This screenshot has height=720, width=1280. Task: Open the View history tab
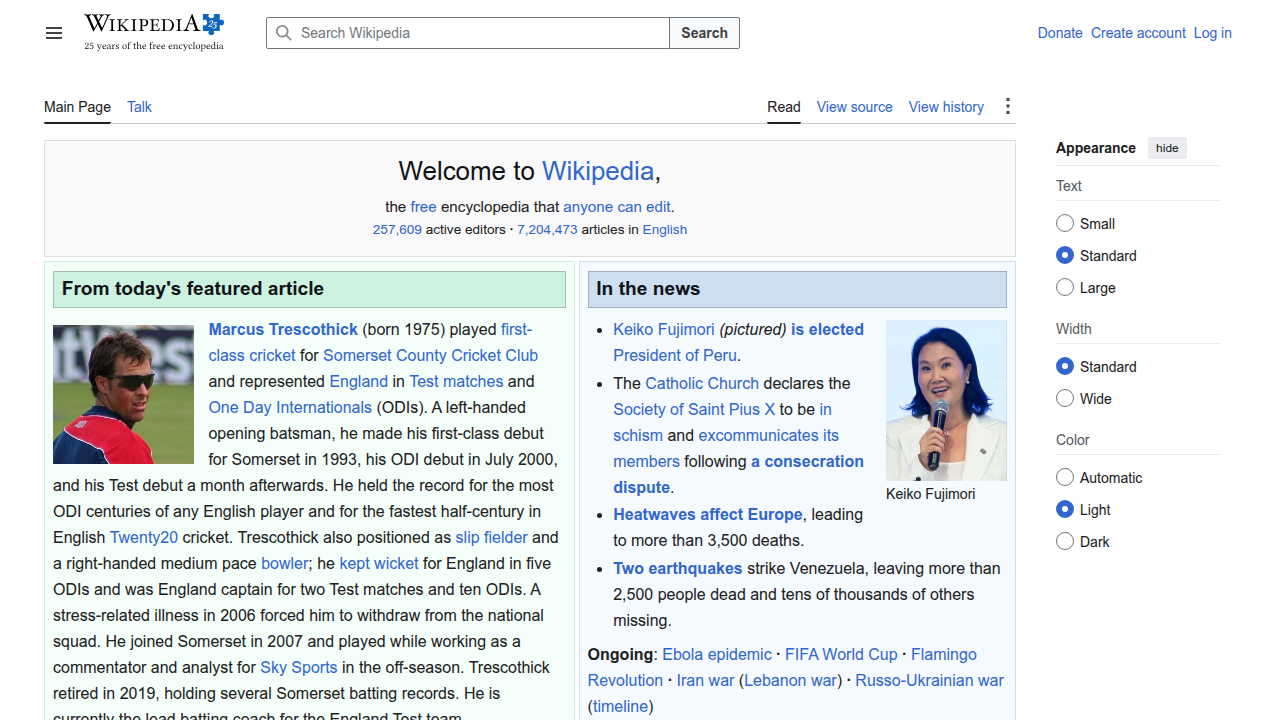tap(946, 107)
